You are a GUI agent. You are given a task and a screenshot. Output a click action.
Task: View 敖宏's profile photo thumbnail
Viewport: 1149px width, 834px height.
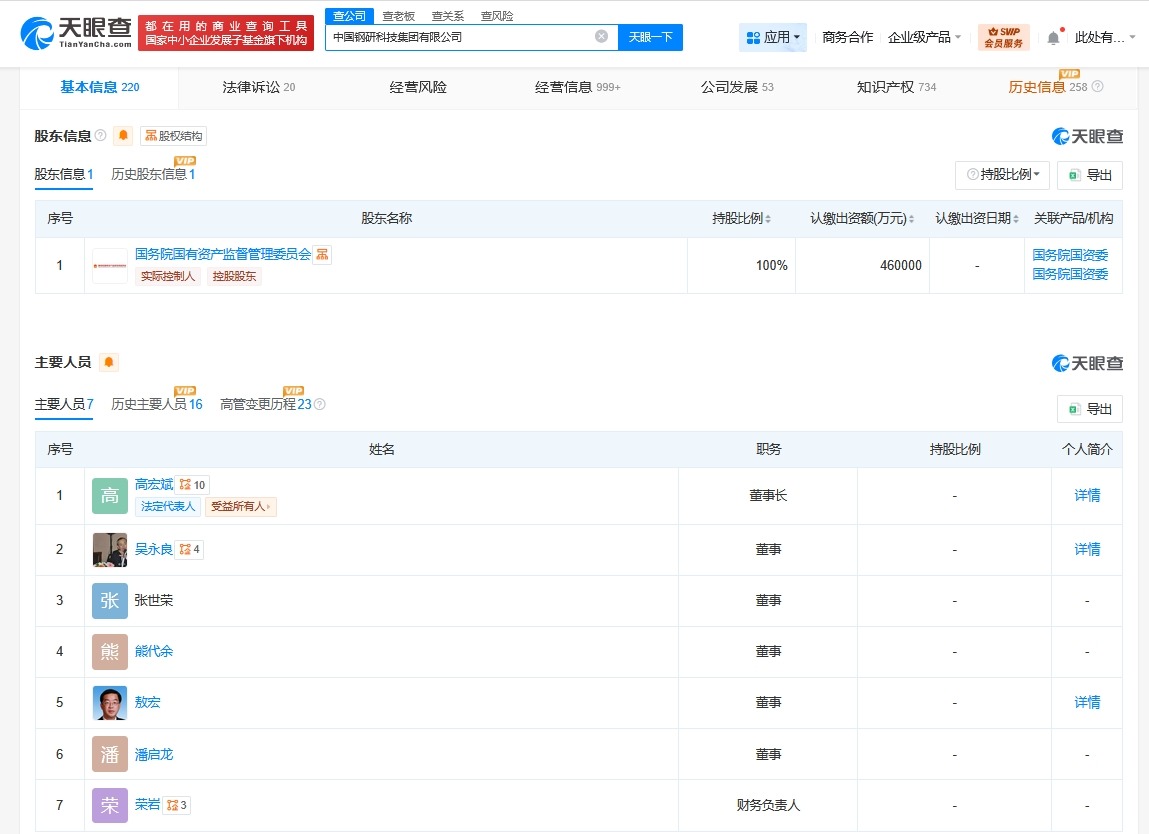[x=109, y=702]
